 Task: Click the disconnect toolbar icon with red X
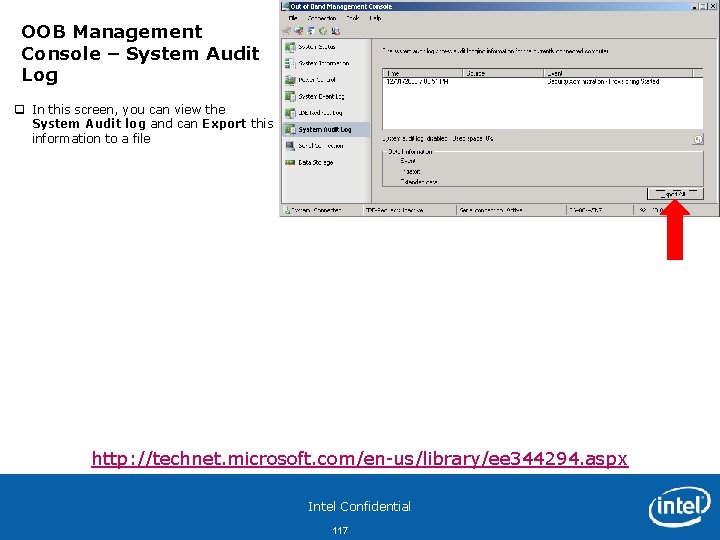pyautogui.click(x=299, y=31)
